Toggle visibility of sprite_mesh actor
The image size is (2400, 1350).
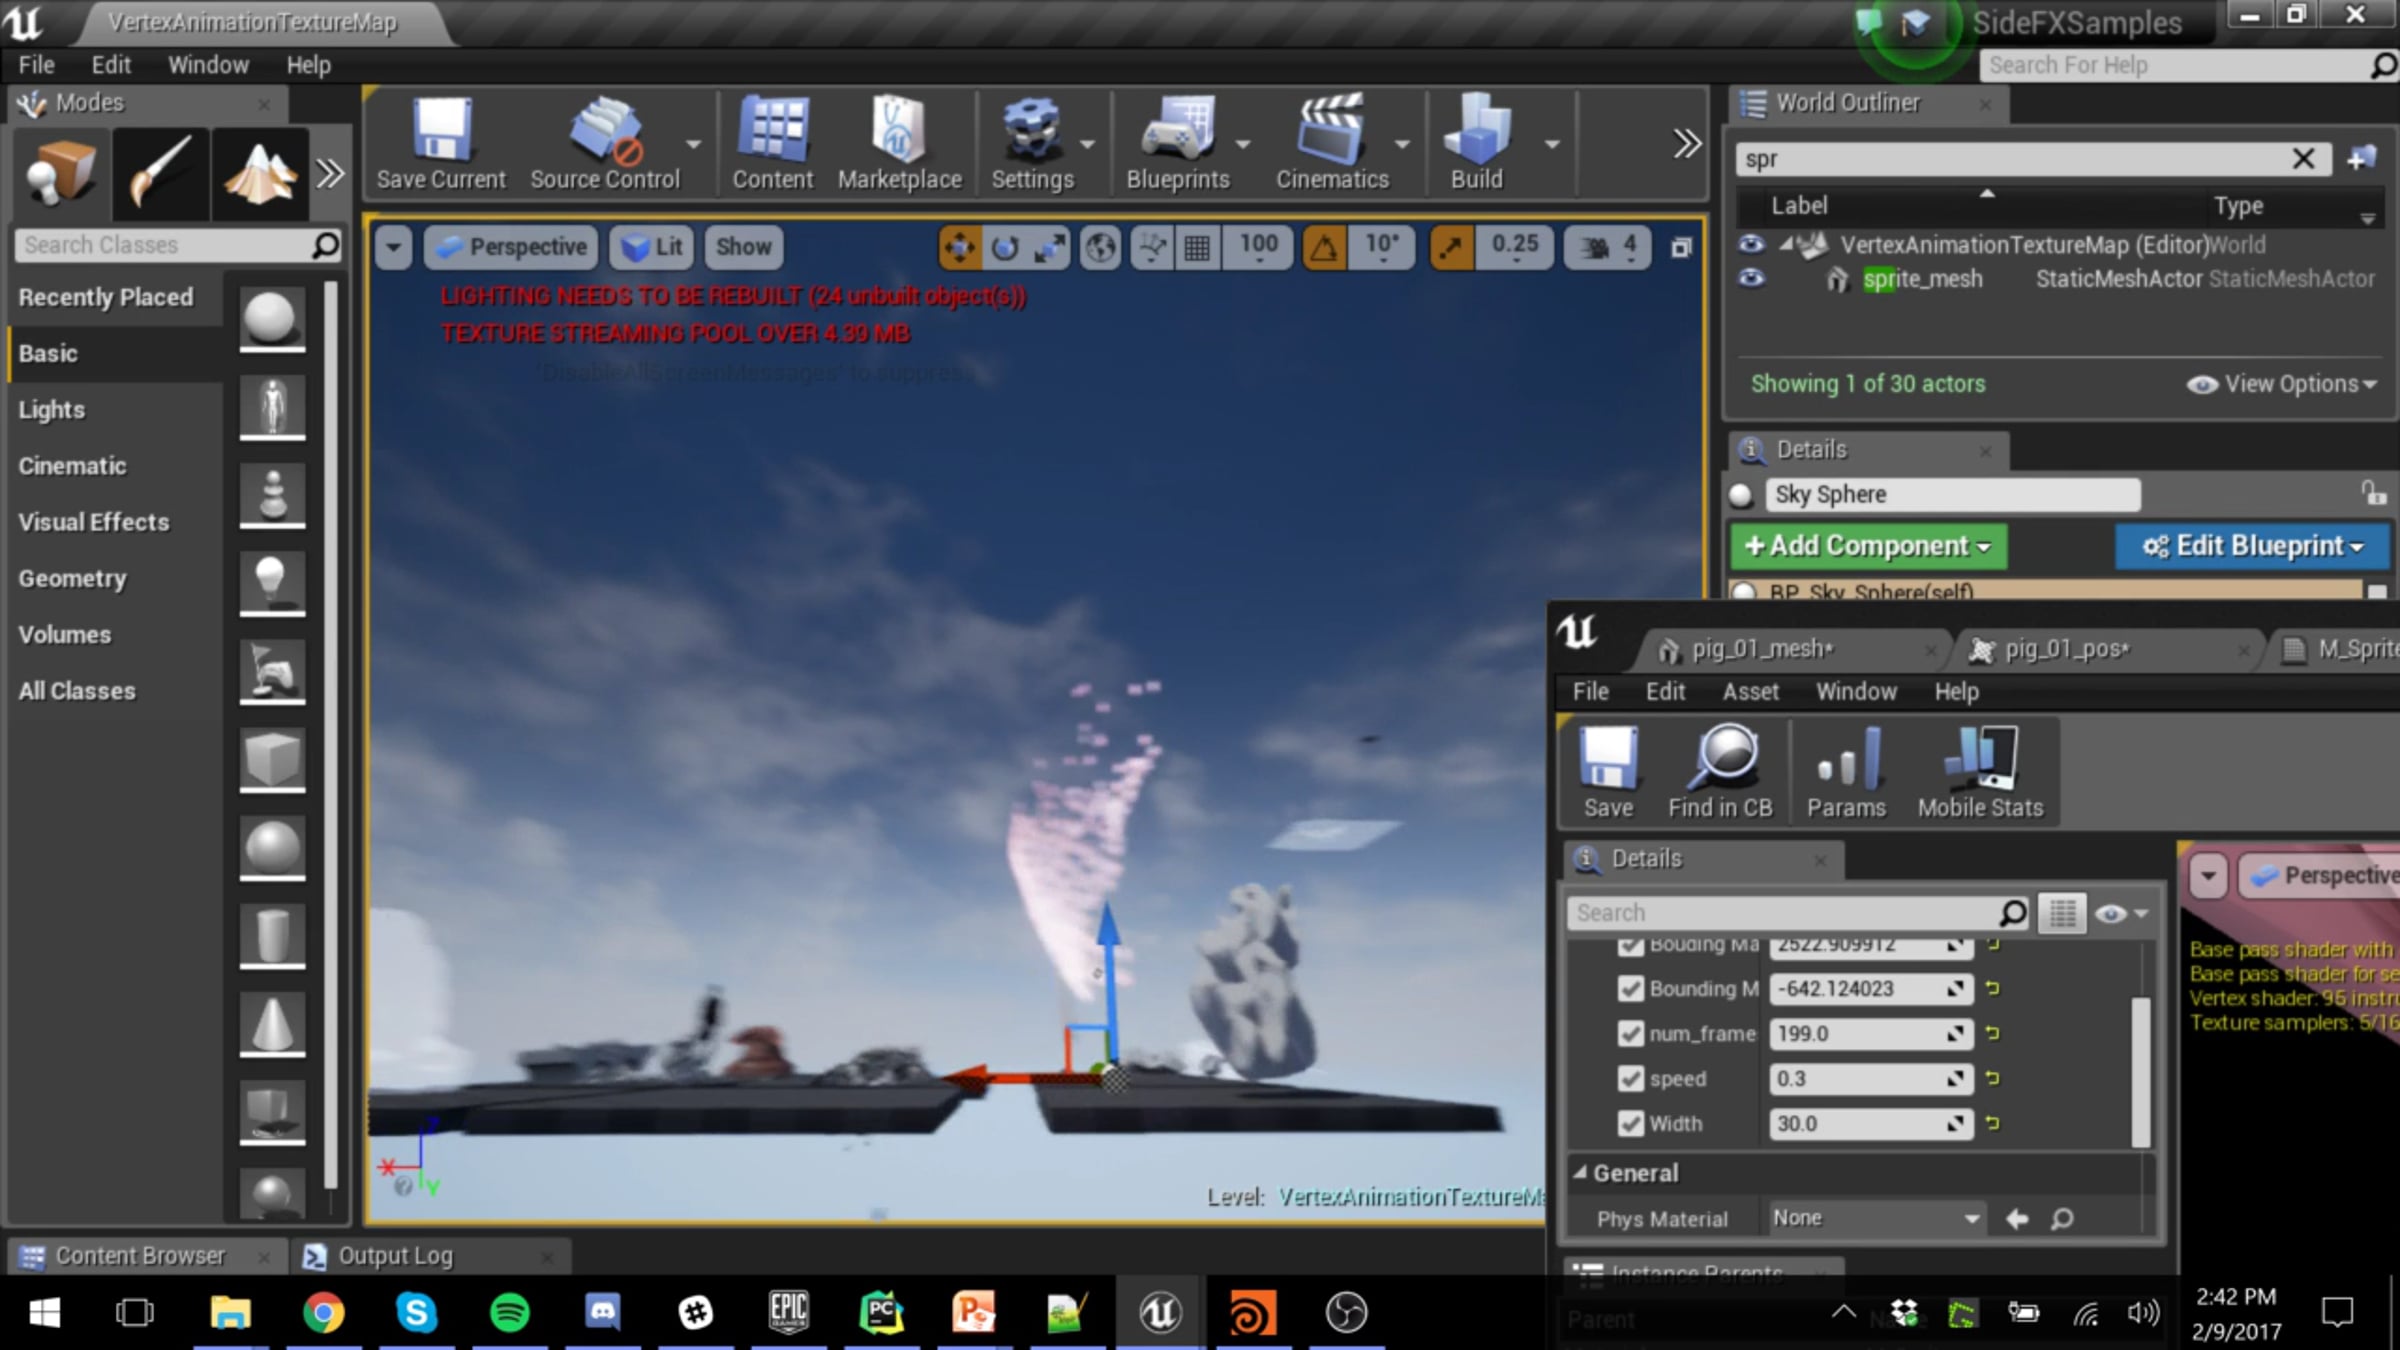1751,278
